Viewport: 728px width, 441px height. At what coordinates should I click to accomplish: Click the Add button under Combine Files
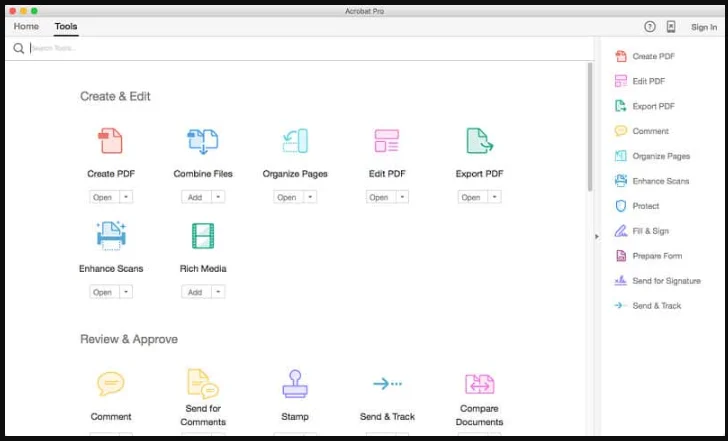point(197,197)
